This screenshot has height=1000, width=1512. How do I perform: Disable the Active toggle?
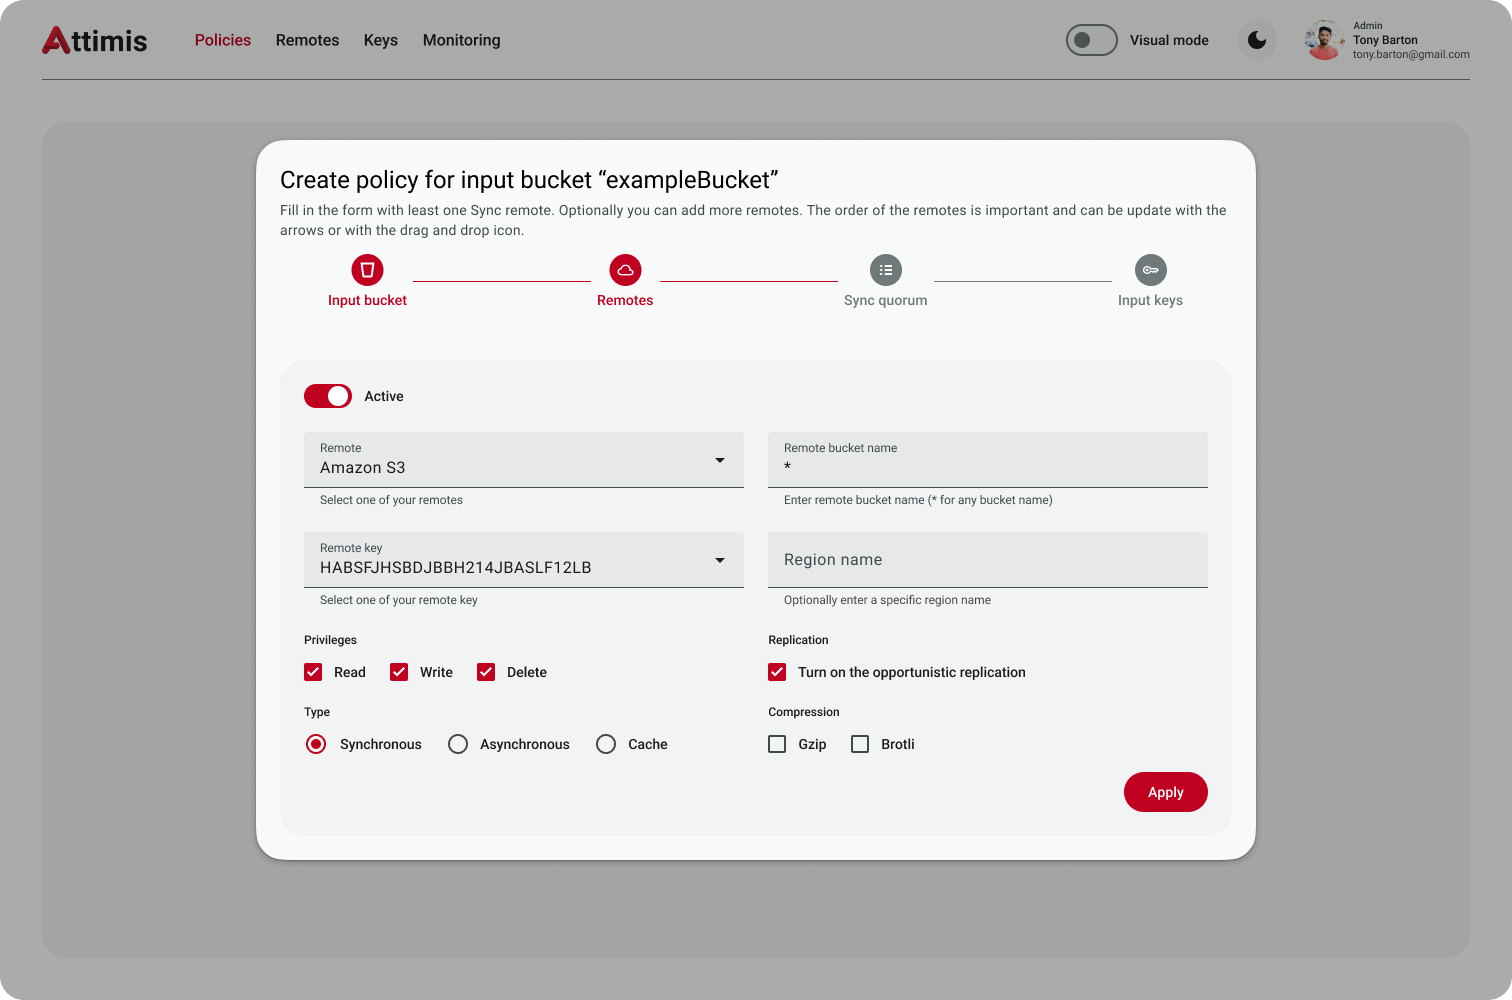tap(328, 396)
